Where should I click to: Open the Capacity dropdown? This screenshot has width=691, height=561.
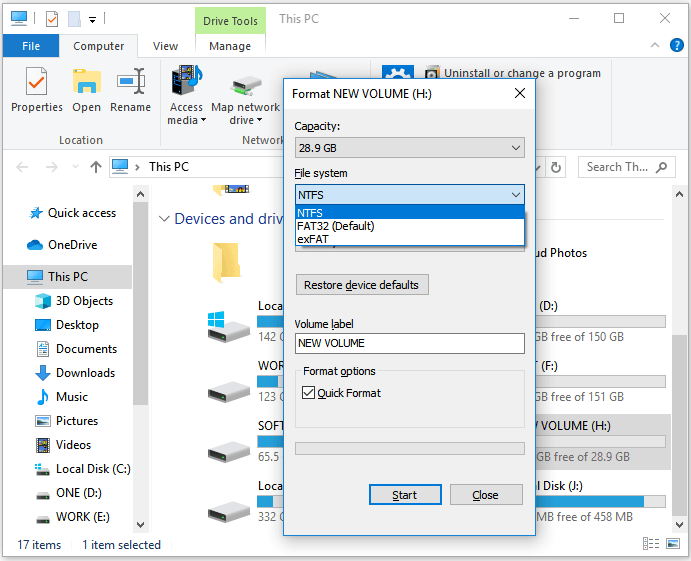409,148
